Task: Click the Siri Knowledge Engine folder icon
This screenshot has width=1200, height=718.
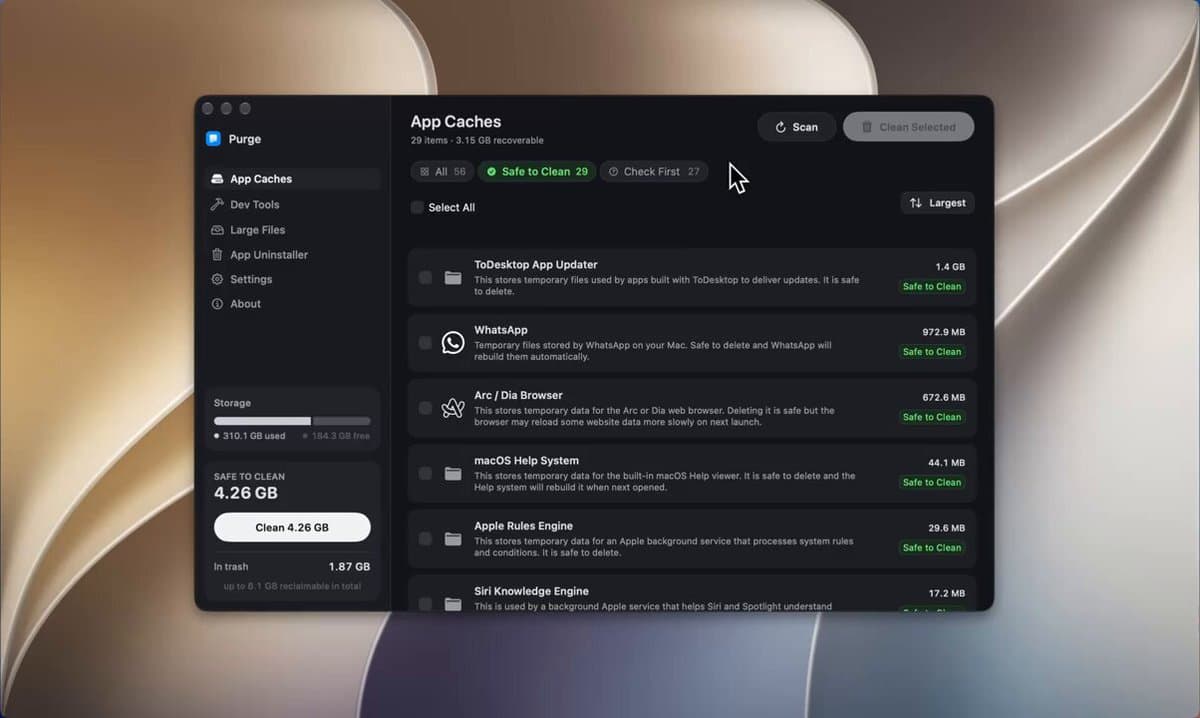Action: tap(453, 603)
